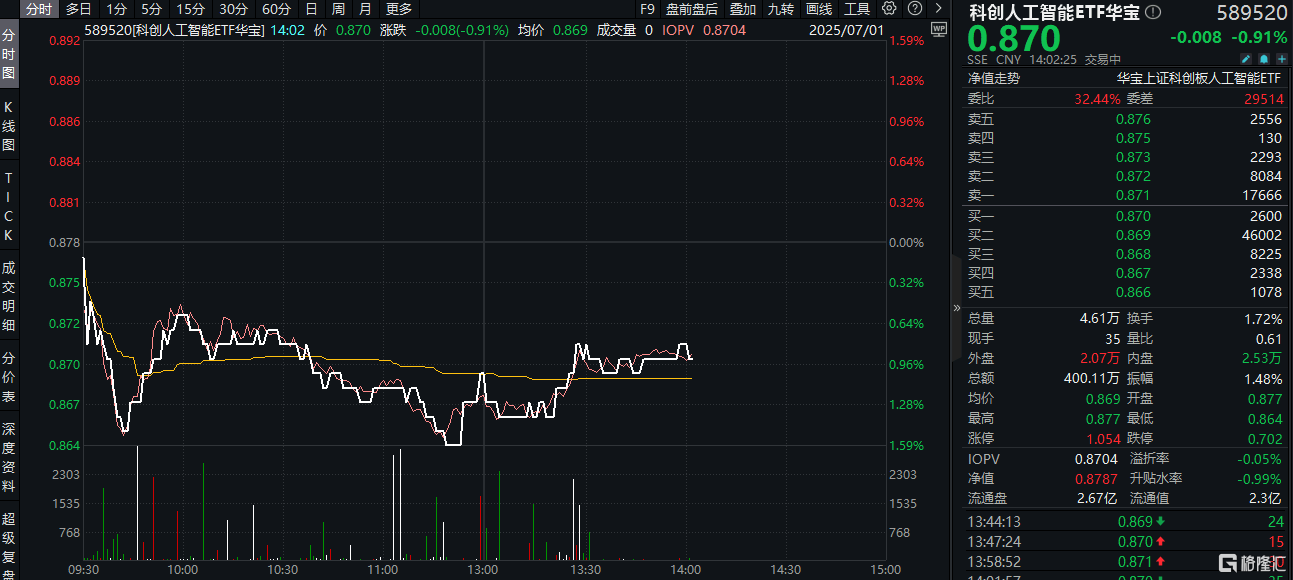Viewport: 1293px width, 580px height.
Task: Open the 深度资料 sidebar view
Action: click(x=9, y=458)
